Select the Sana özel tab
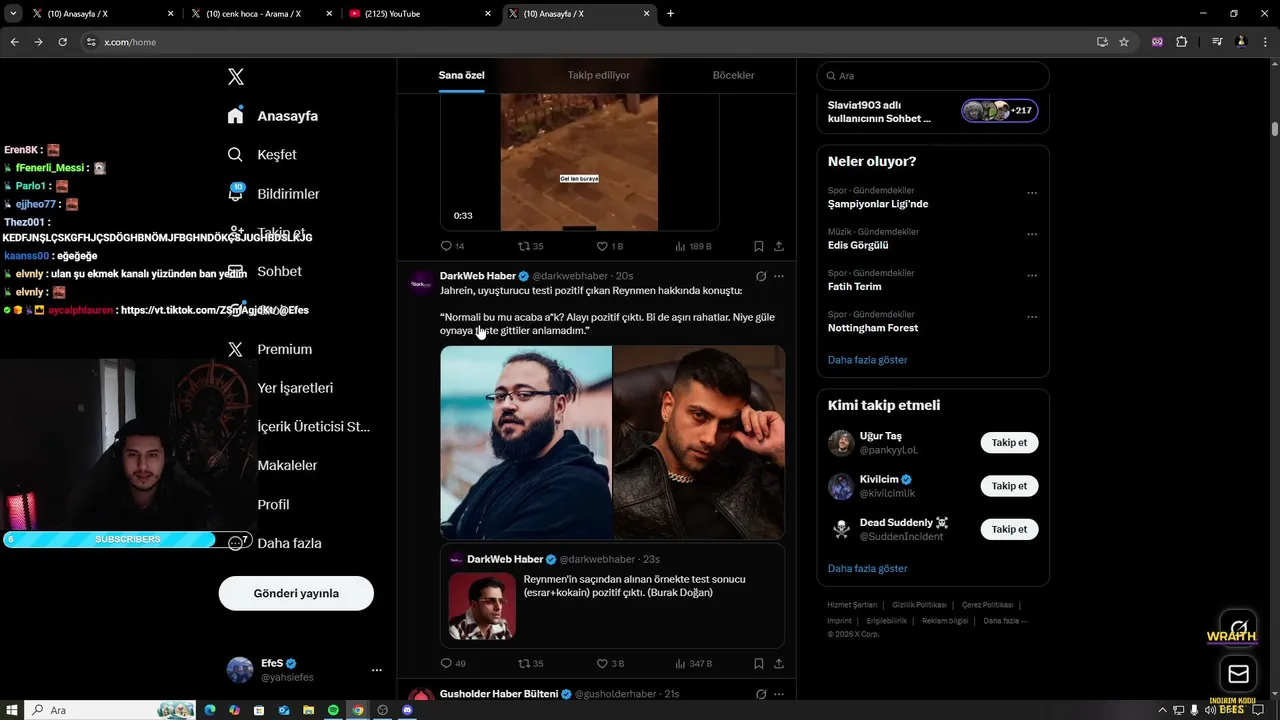The width and height of the screenshot is (1280, 720). coord(461,76)
